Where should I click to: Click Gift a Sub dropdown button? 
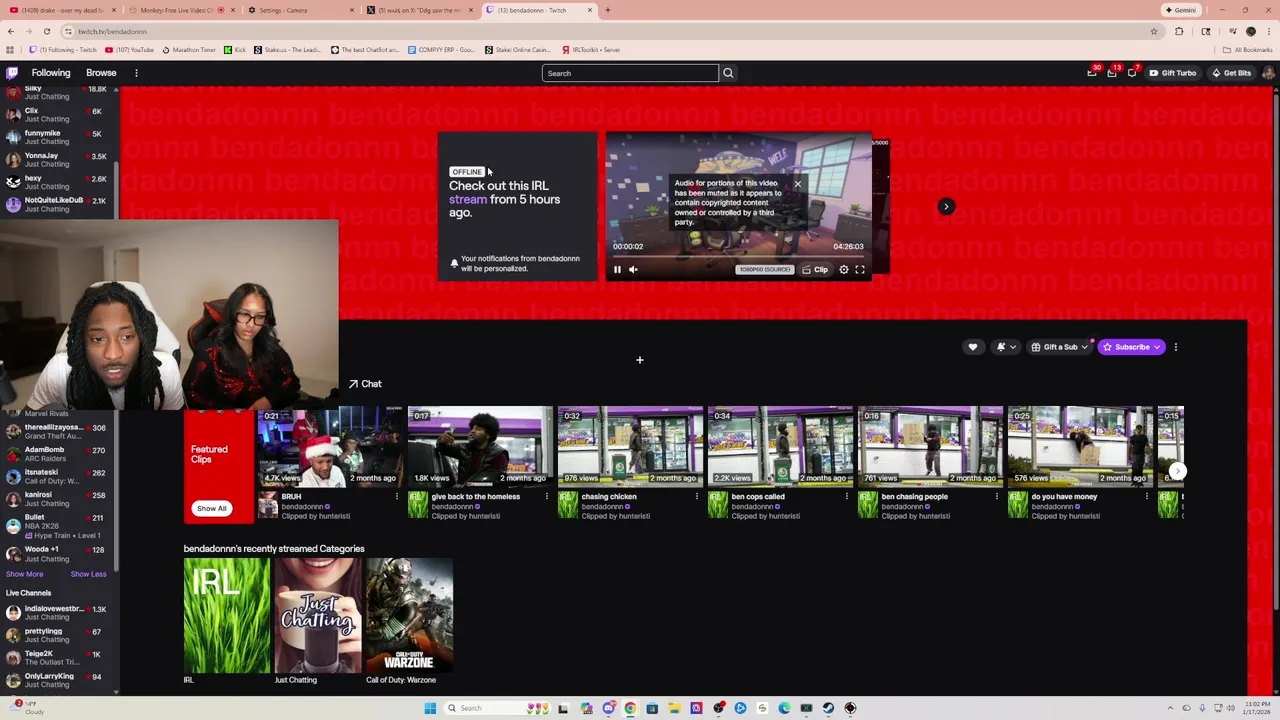1059,347
